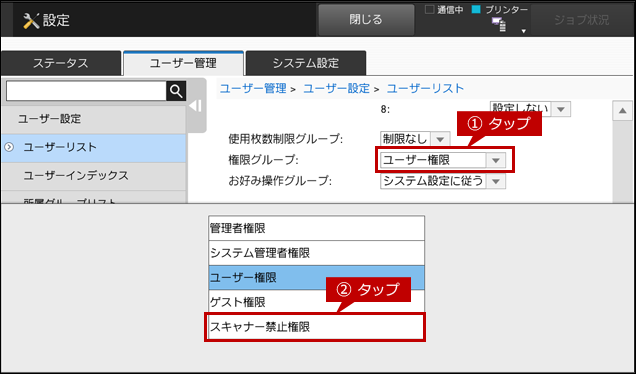Toggle the プリンター indicator box
Viewport: 636px width, 374px height.
click(x=476, y=9)
